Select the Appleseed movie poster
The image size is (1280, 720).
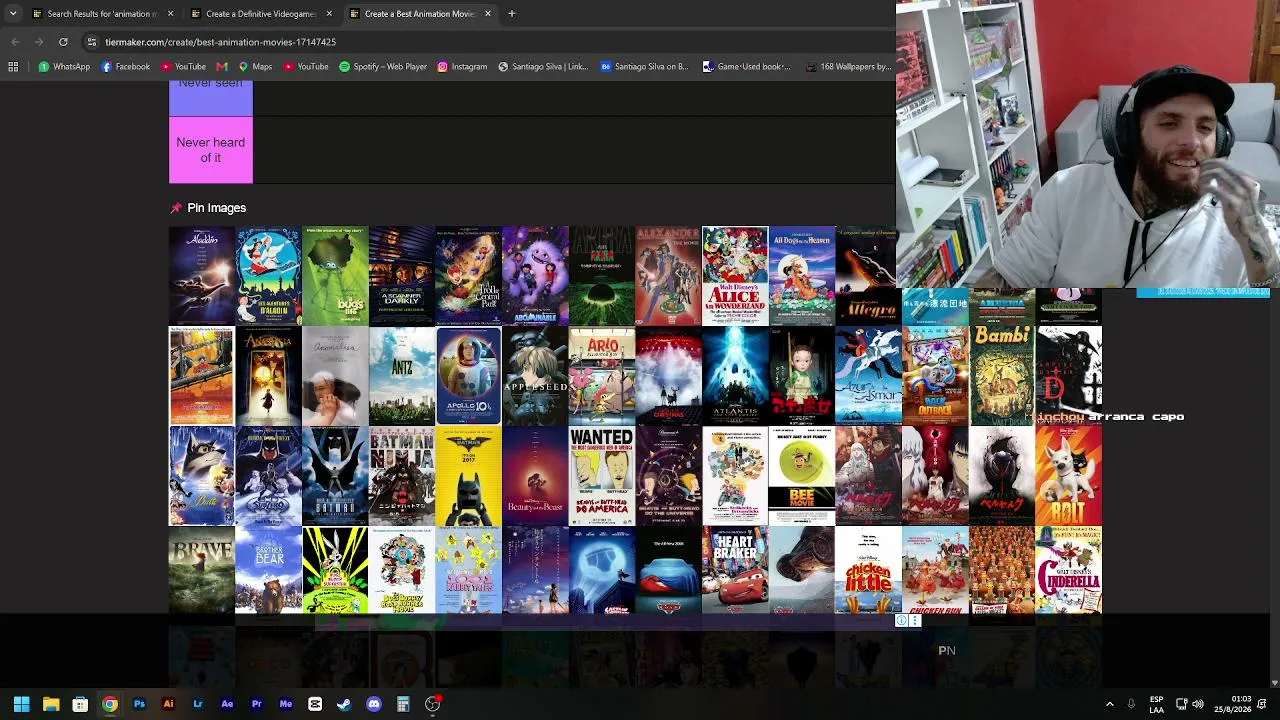[x=535, y=376]
